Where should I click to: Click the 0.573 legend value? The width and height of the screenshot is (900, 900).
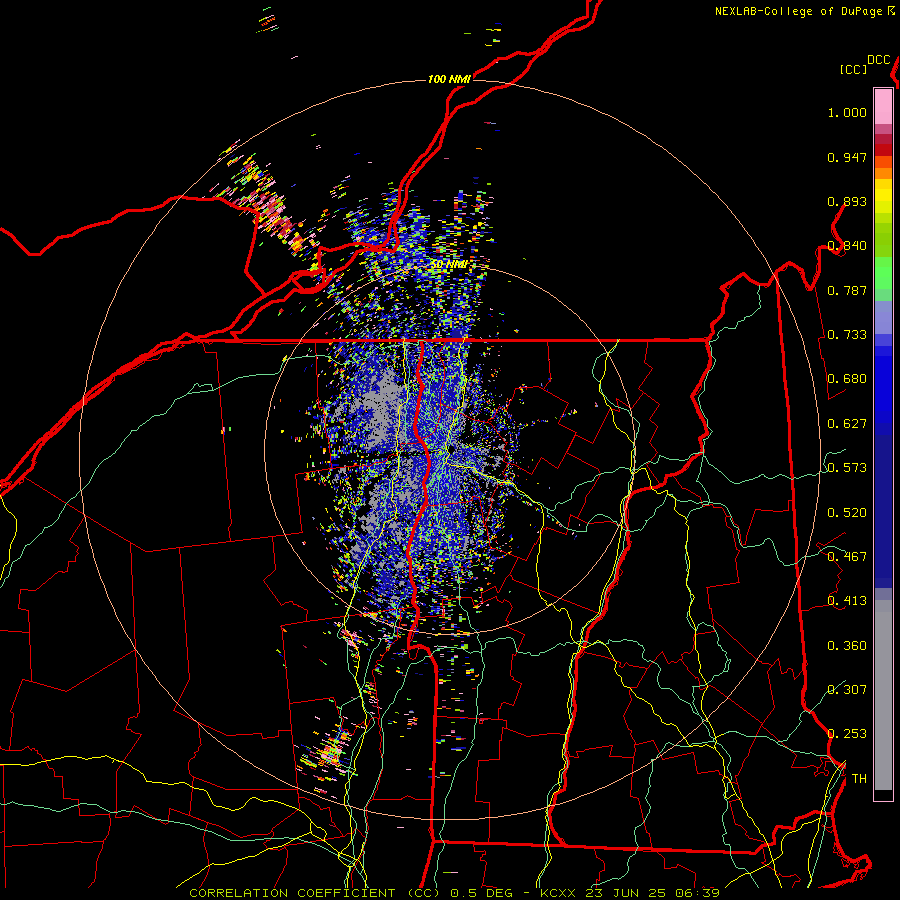pos(847,468)
